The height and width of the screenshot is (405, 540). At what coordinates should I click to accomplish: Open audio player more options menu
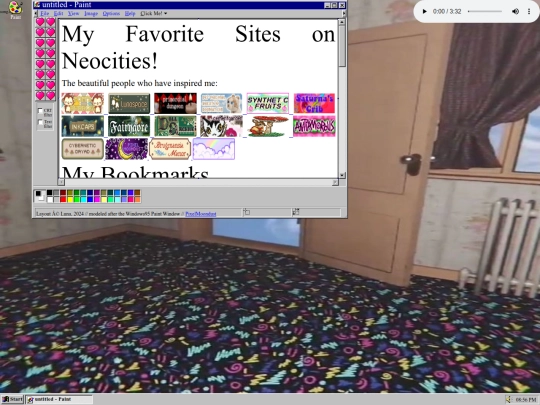point(529,11)
